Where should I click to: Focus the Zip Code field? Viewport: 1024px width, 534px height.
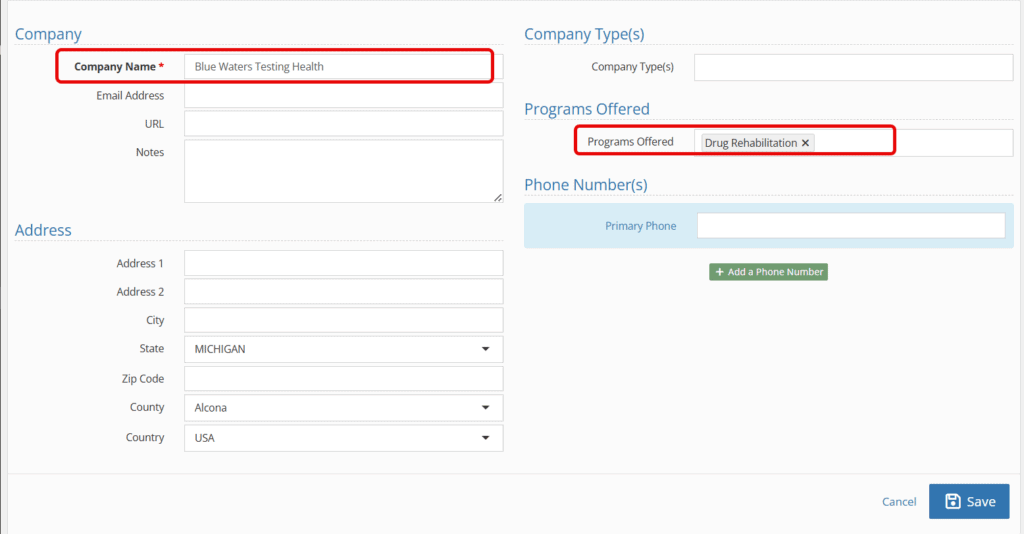(x=344, y=379)
